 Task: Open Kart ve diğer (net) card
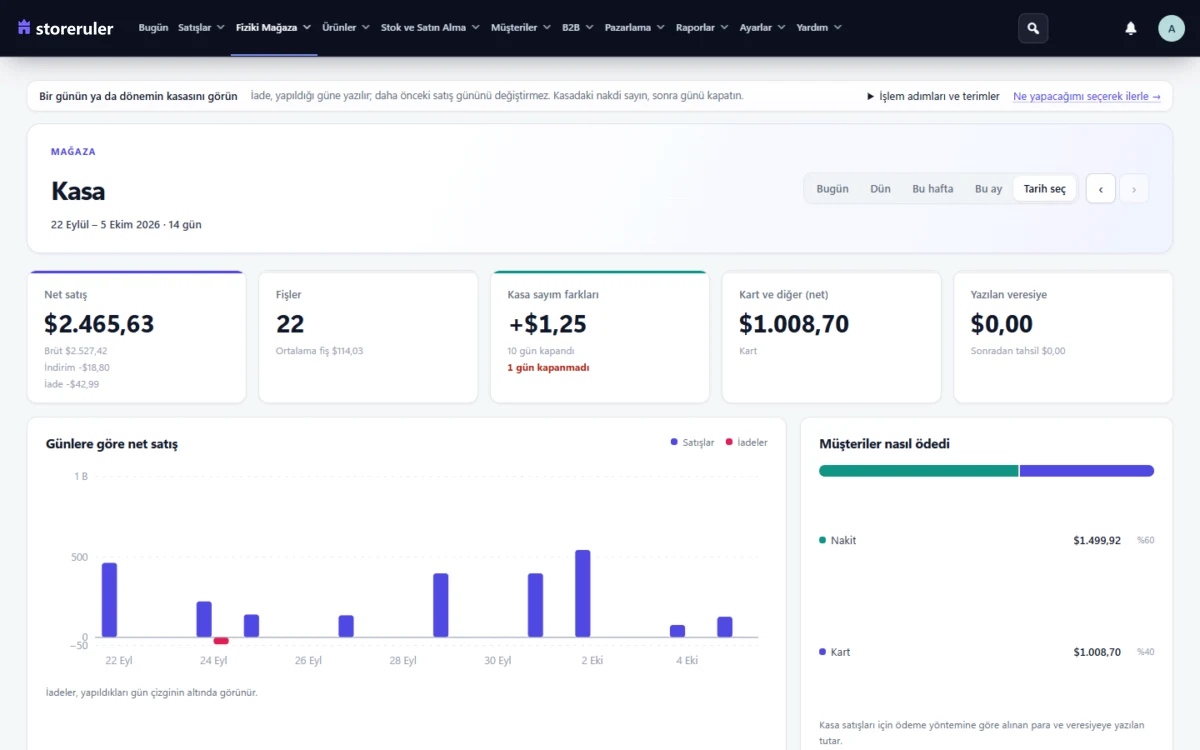pyautogui.click(x=832, y=337)
